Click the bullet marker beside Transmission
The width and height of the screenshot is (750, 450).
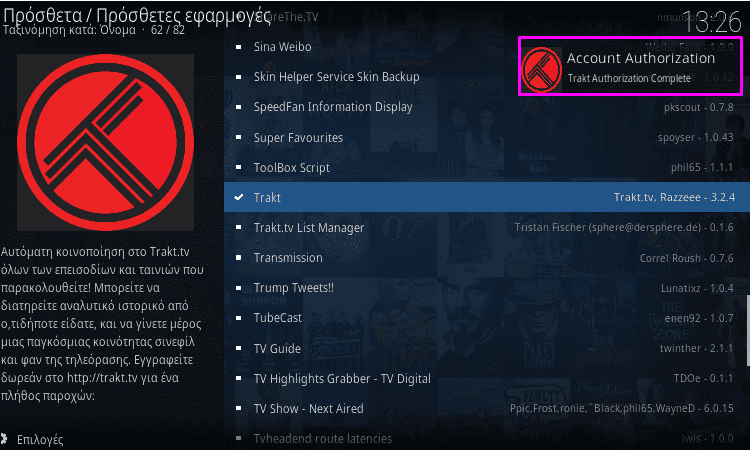[239, 258]
